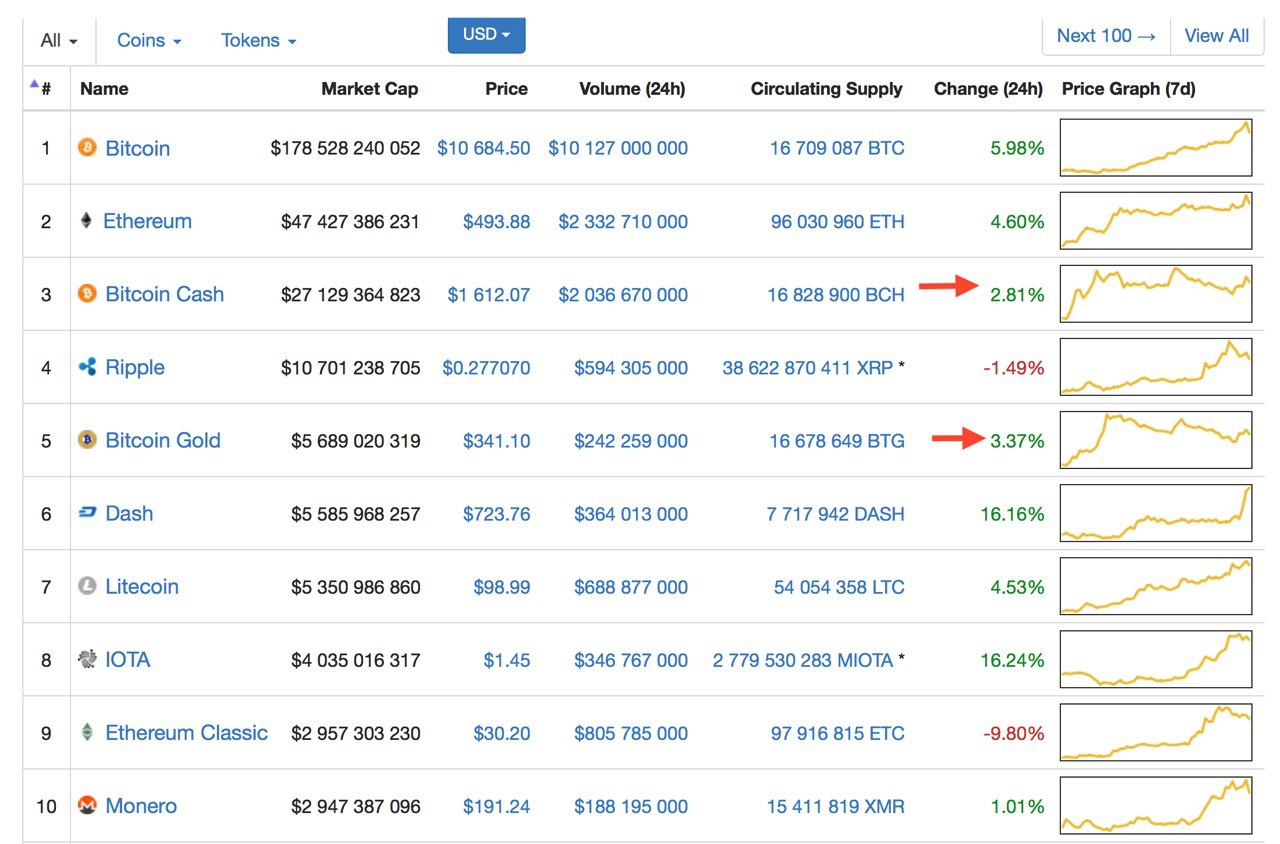The width and height of the screenshot is (1280, 844).
Task: Click Bitcoin 7d price graph thumbnail
Action: [1156, 147]
